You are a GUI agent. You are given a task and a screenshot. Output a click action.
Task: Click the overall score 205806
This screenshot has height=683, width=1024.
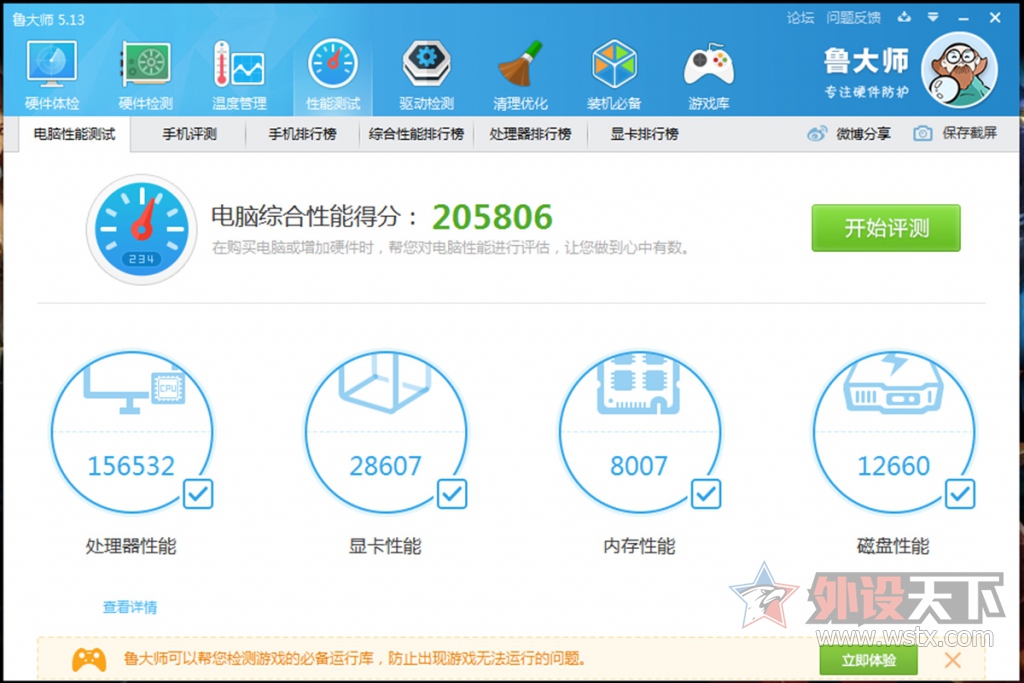click(492, 217)
